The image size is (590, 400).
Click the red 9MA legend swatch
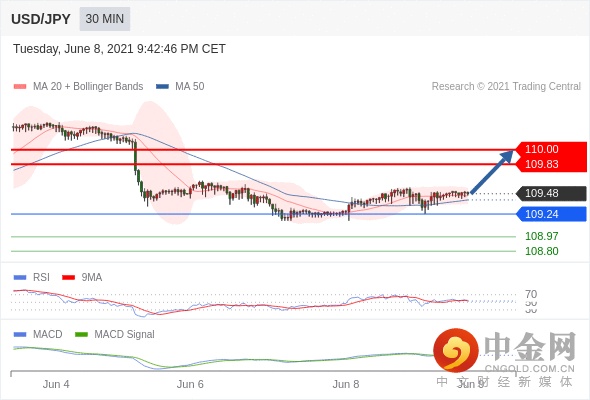coord(68,278)
